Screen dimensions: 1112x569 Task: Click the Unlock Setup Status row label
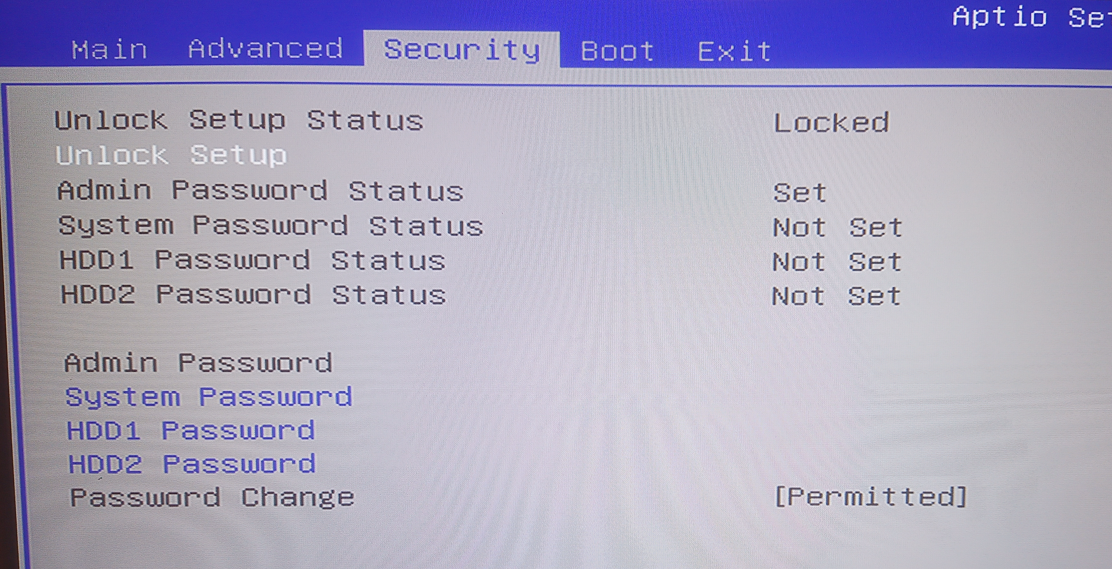239,121
